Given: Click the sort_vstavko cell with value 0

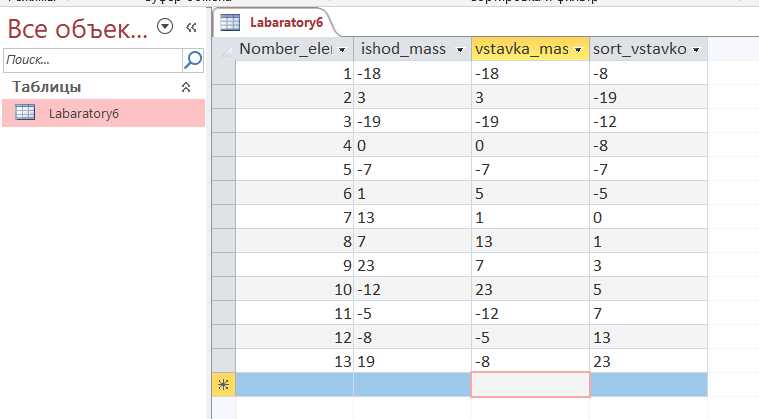Looking at the screenshot, I should tap(649, 217).
